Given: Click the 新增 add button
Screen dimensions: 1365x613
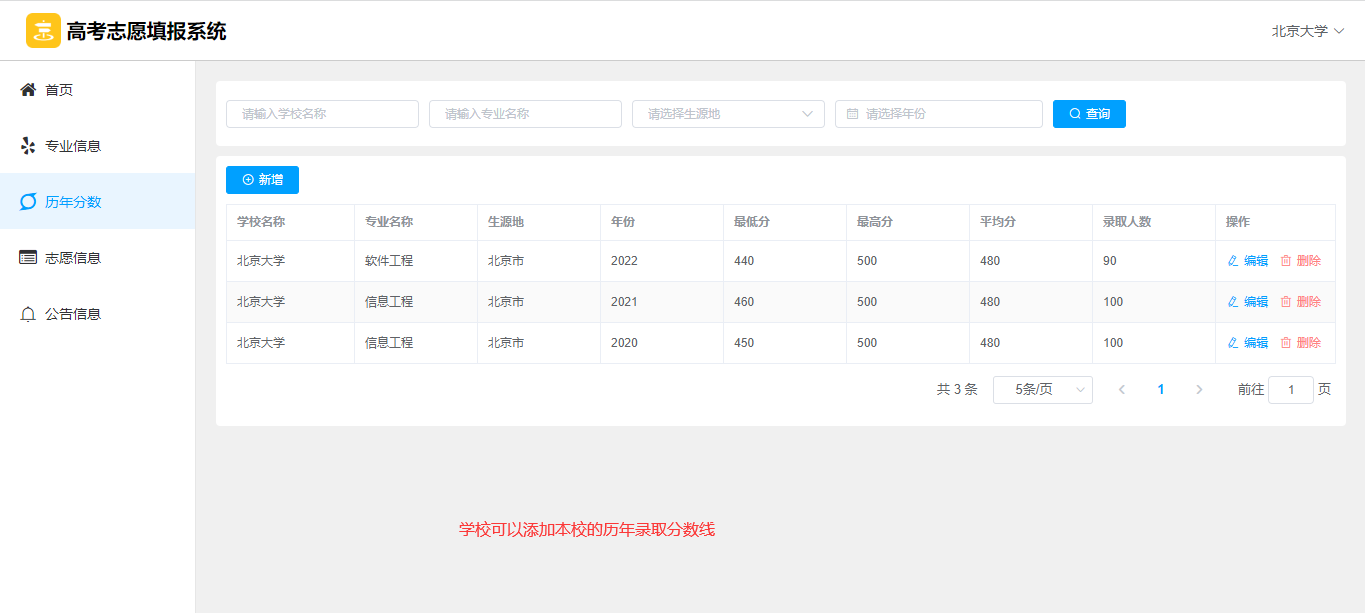Looking at the screenshot, I should click(x=262, y=180).
